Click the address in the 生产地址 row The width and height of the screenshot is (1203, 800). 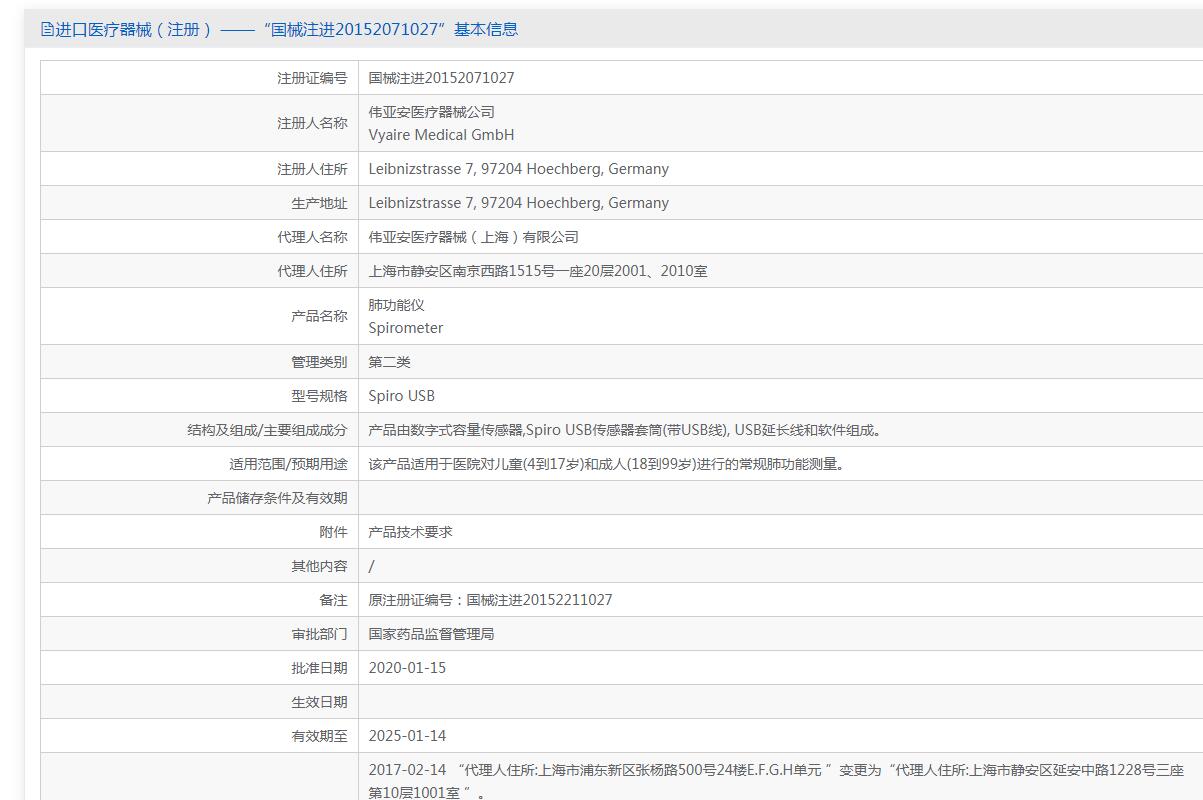point(518,203)
